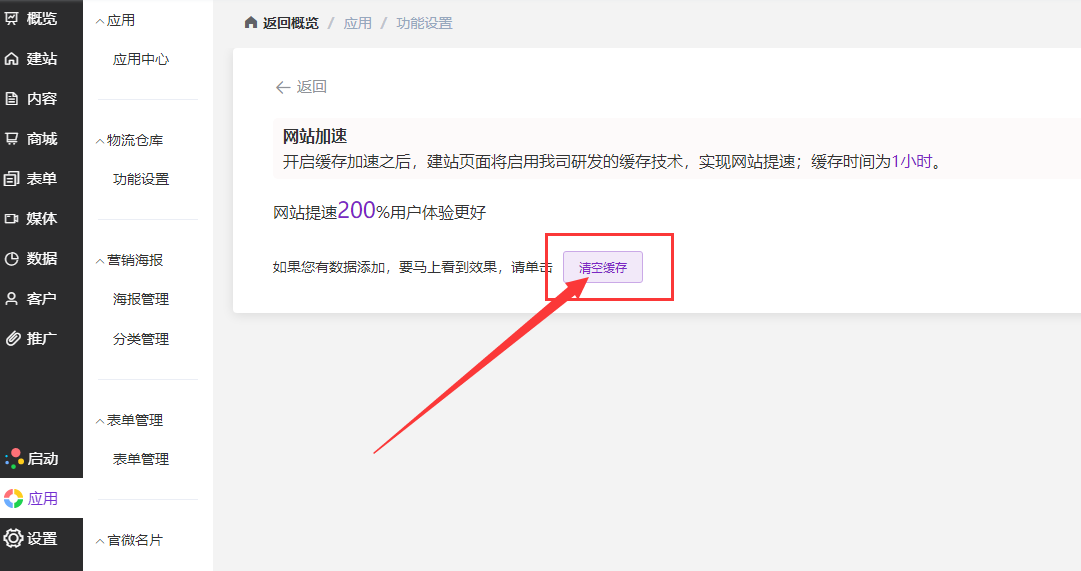Open 海报管理 menu item

[141, 299]
